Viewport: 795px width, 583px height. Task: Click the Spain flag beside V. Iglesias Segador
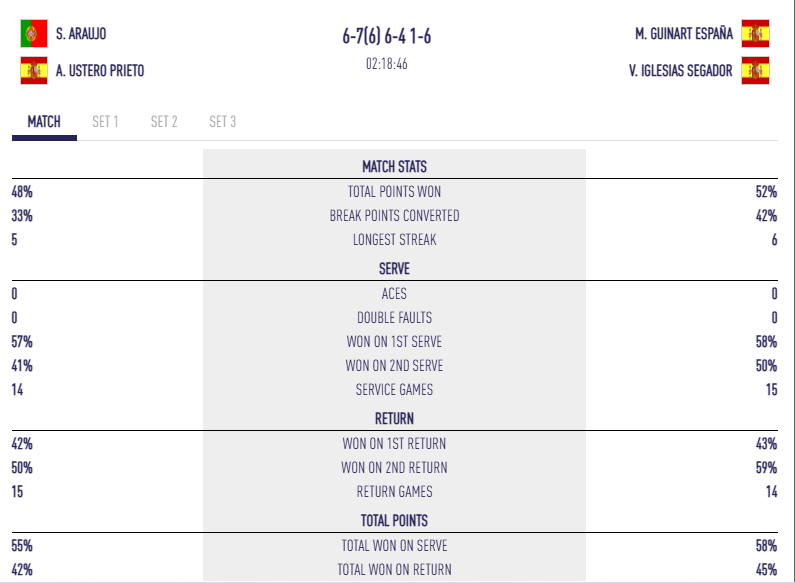[x=756, y=71]
